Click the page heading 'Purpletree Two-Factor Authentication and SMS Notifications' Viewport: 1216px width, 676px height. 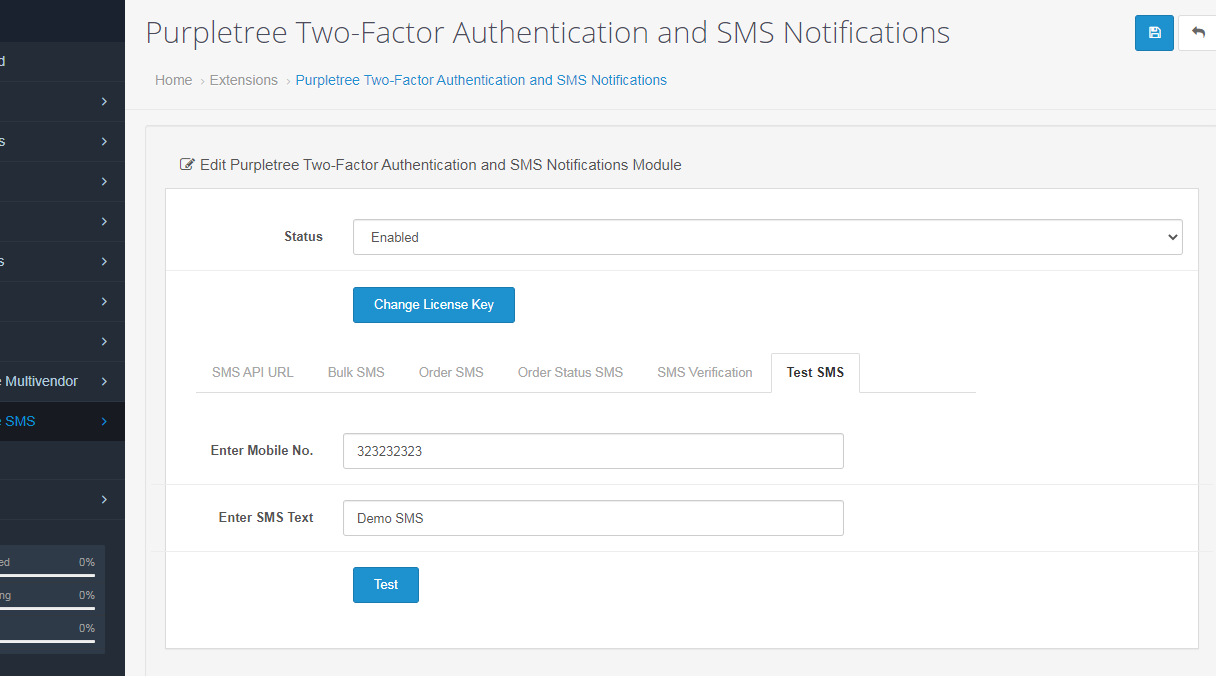click(x=548, y=33)
